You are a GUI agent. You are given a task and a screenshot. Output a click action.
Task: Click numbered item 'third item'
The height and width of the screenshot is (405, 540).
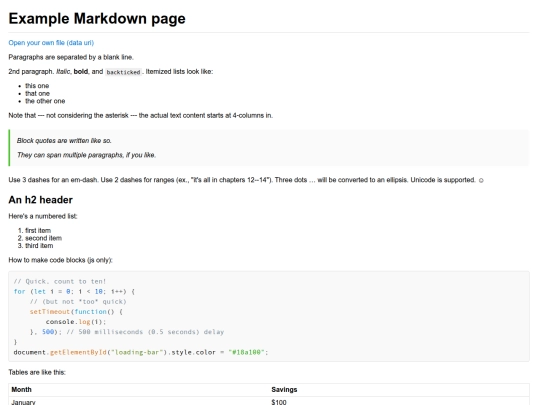pyautogui.click(x=39, y=246)
